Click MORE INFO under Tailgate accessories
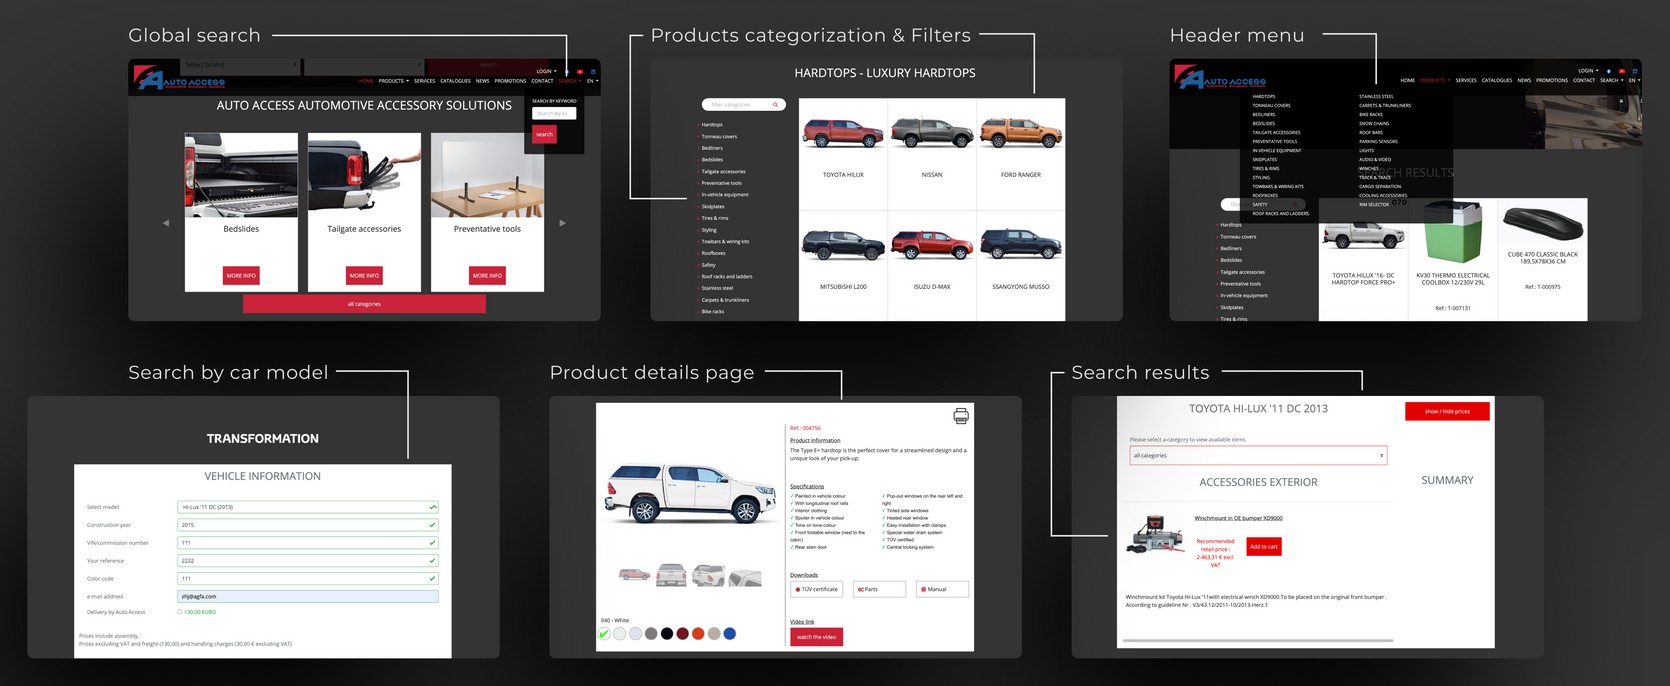Screen dimensions: 1670x686 point(364,275)
